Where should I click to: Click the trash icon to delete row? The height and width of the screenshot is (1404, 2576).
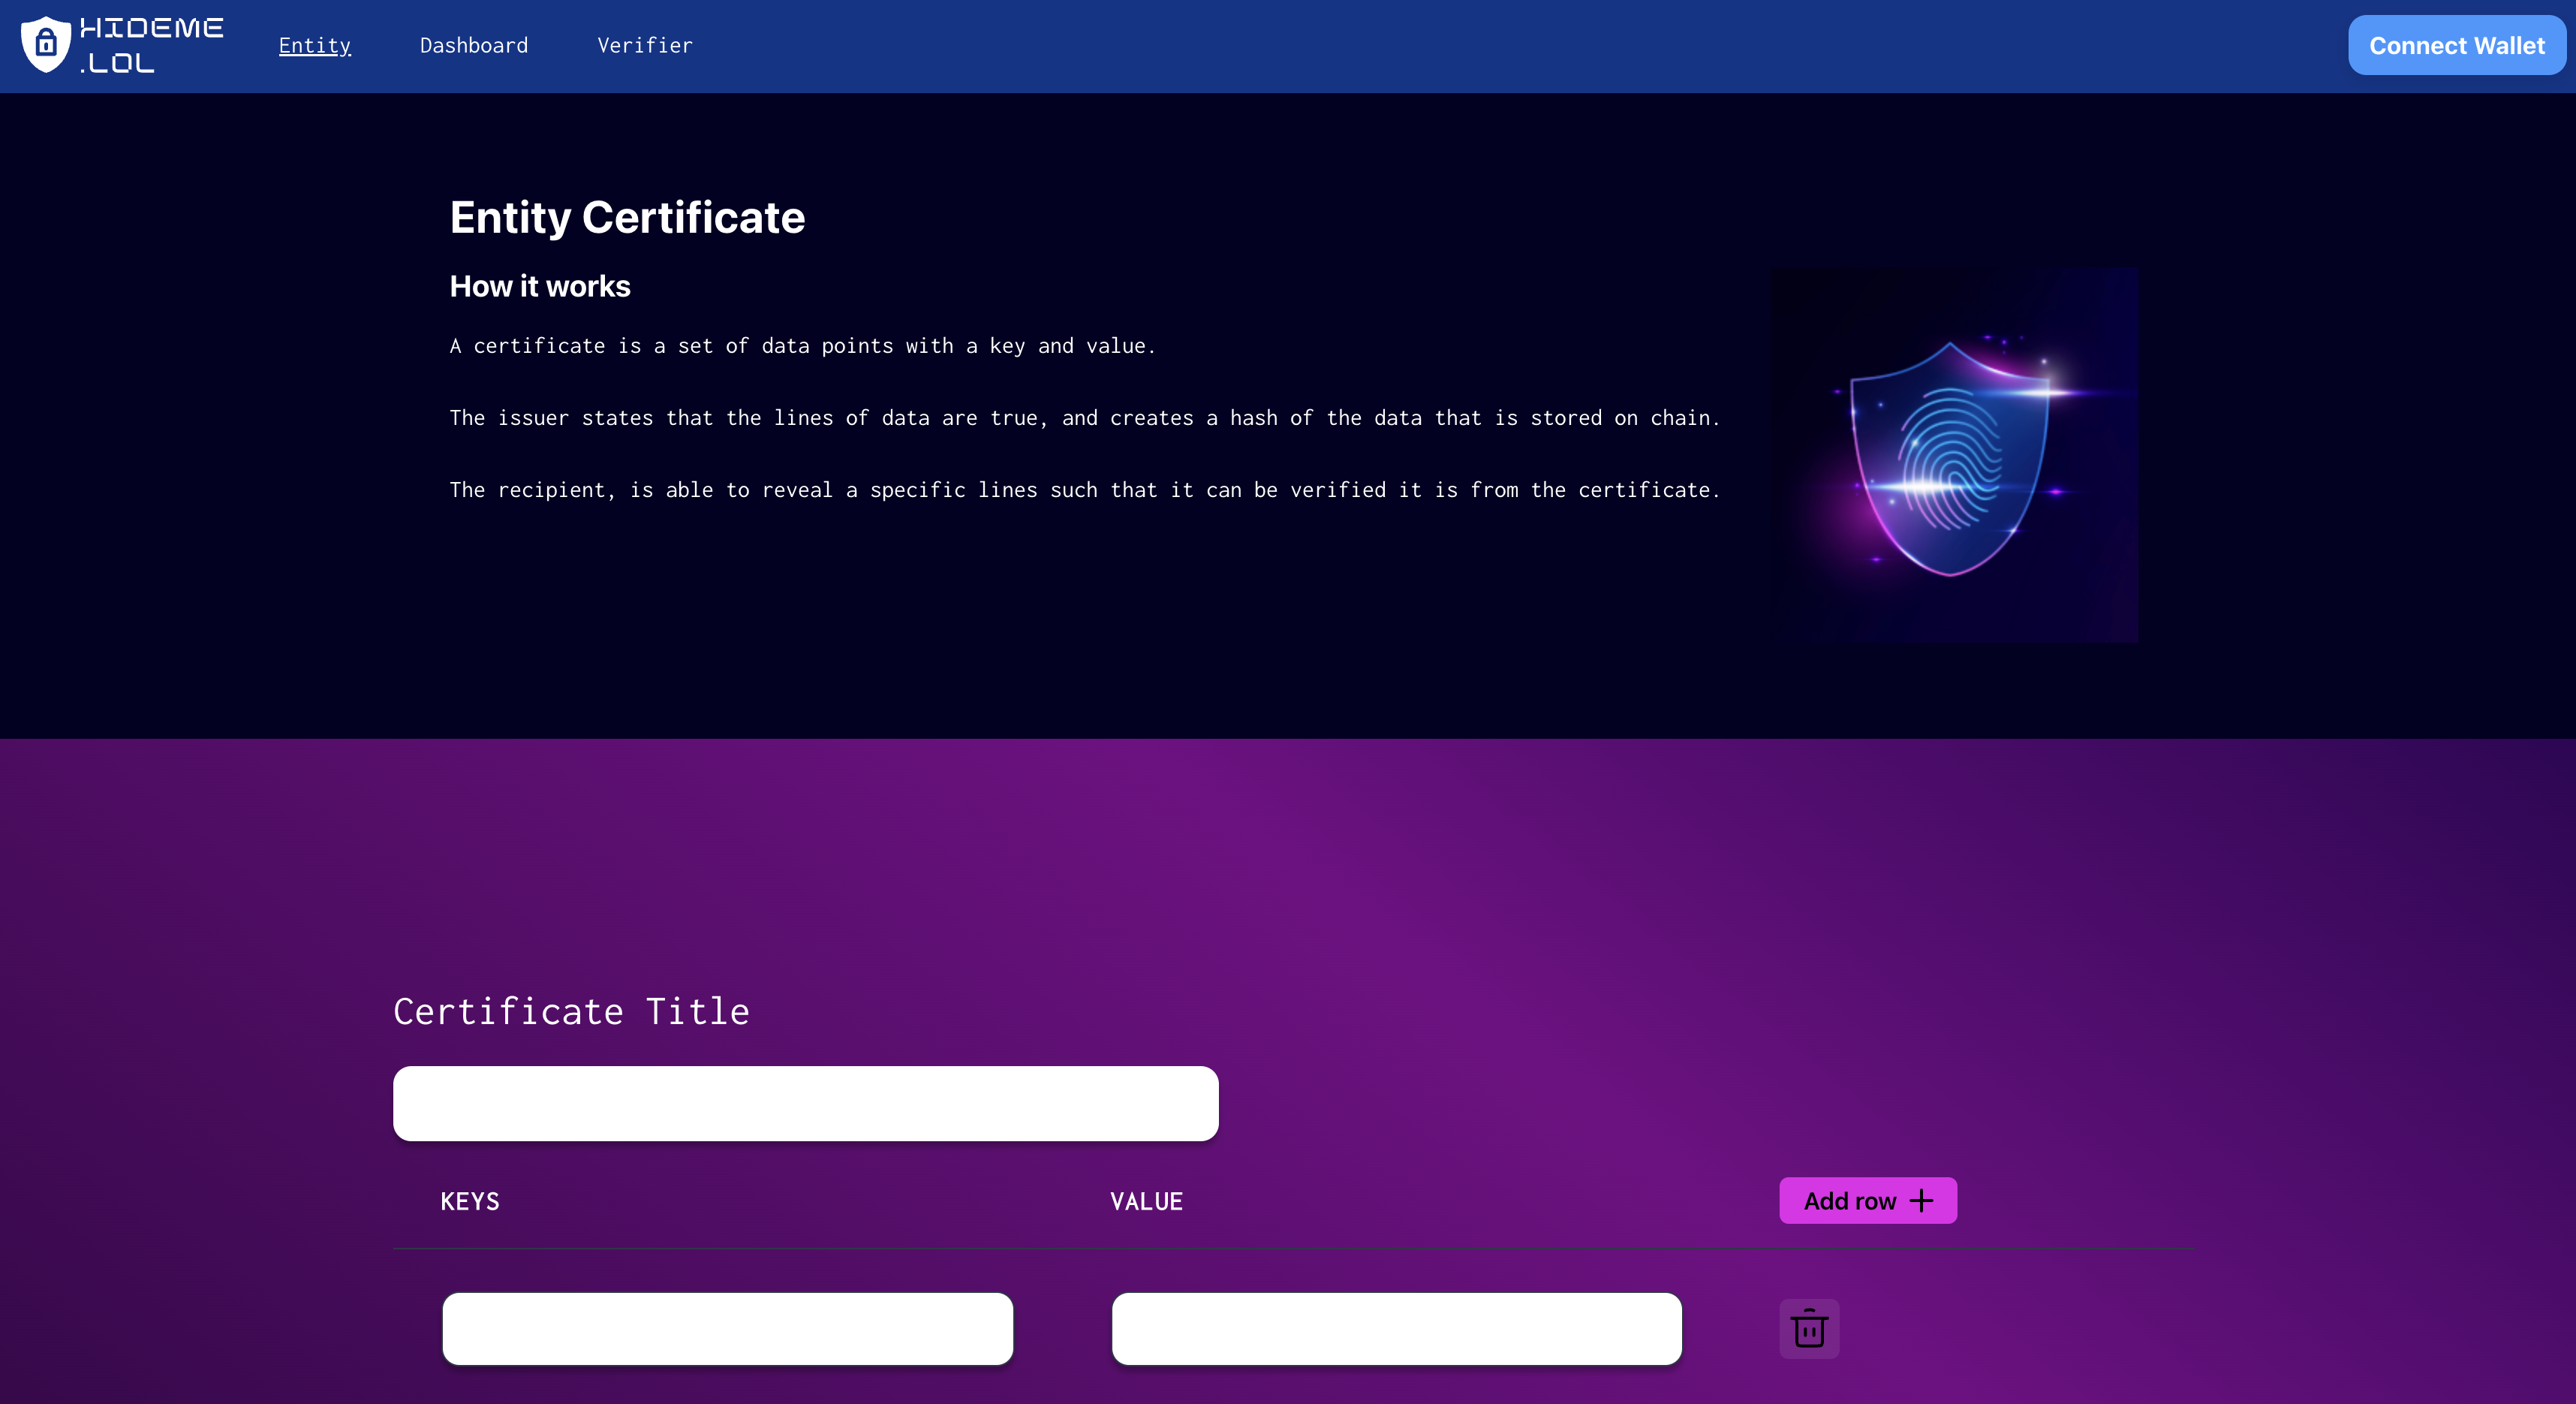1808,1328
